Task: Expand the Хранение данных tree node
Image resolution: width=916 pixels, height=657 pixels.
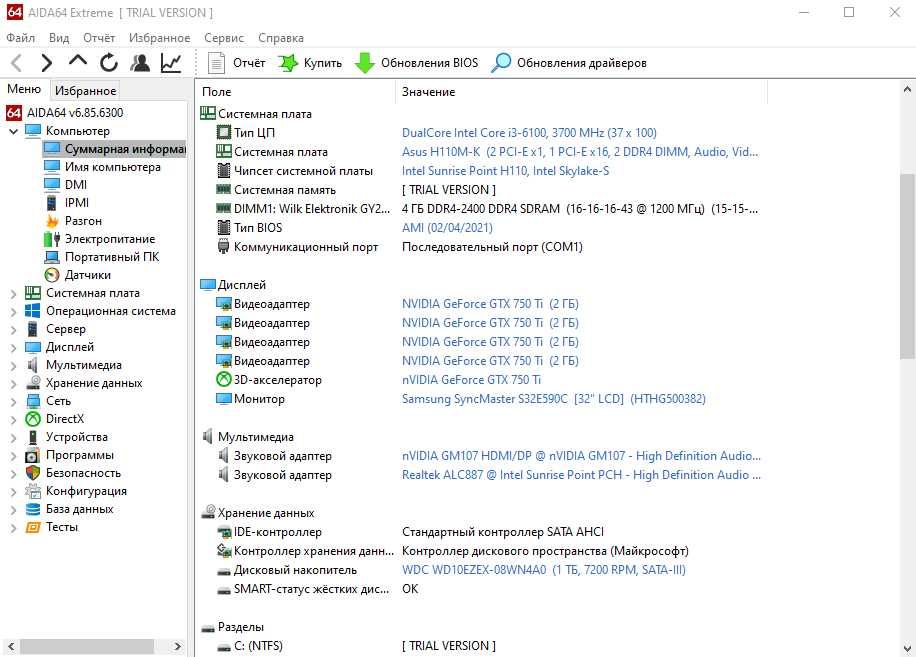Action: tap(13, 384)
